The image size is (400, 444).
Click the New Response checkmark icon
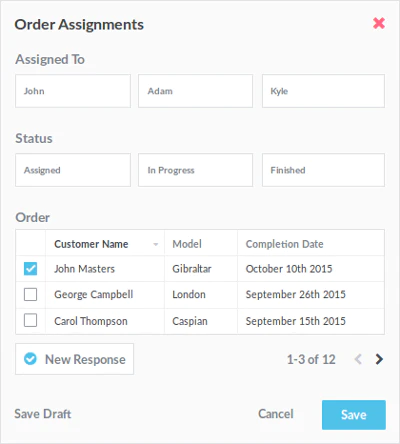click(x=30, y=359)
